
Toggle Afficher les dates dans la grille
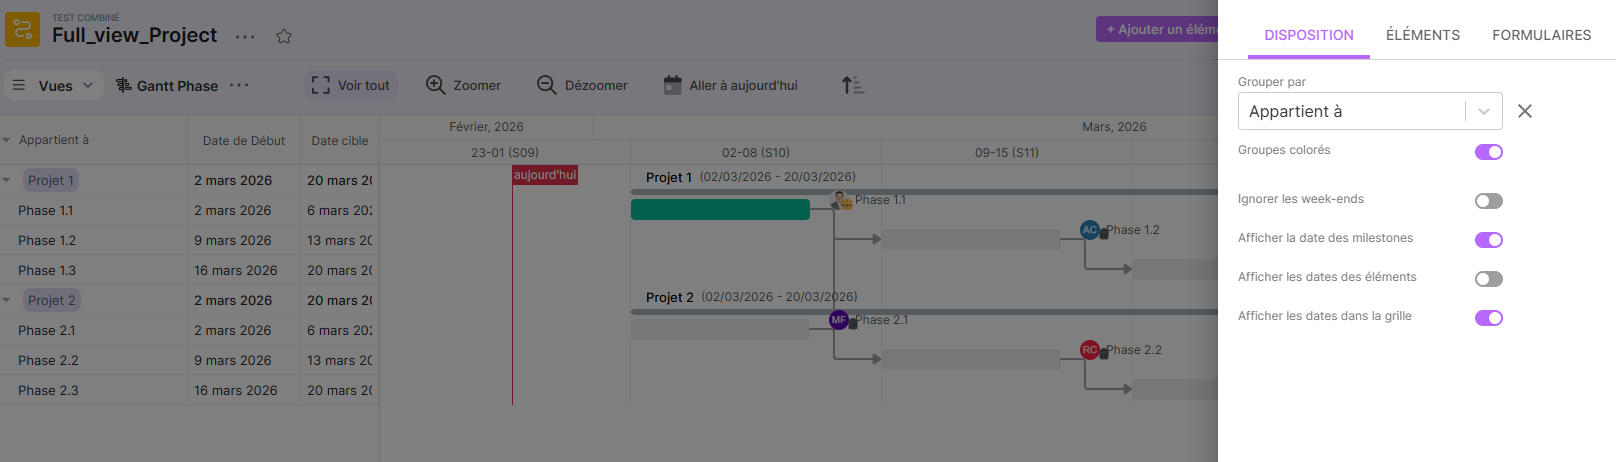tap(1488, 318)
